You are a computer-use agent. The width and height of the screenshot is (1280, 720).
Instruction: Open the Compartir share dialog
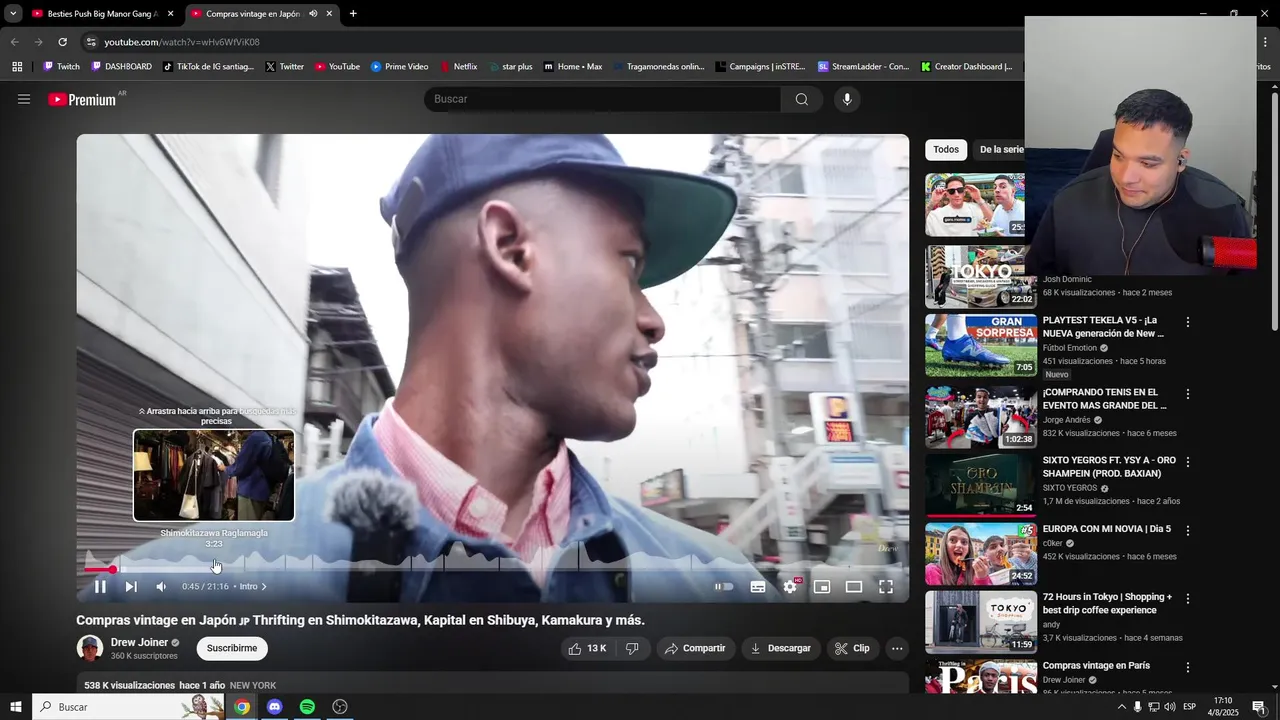point(695,648)
